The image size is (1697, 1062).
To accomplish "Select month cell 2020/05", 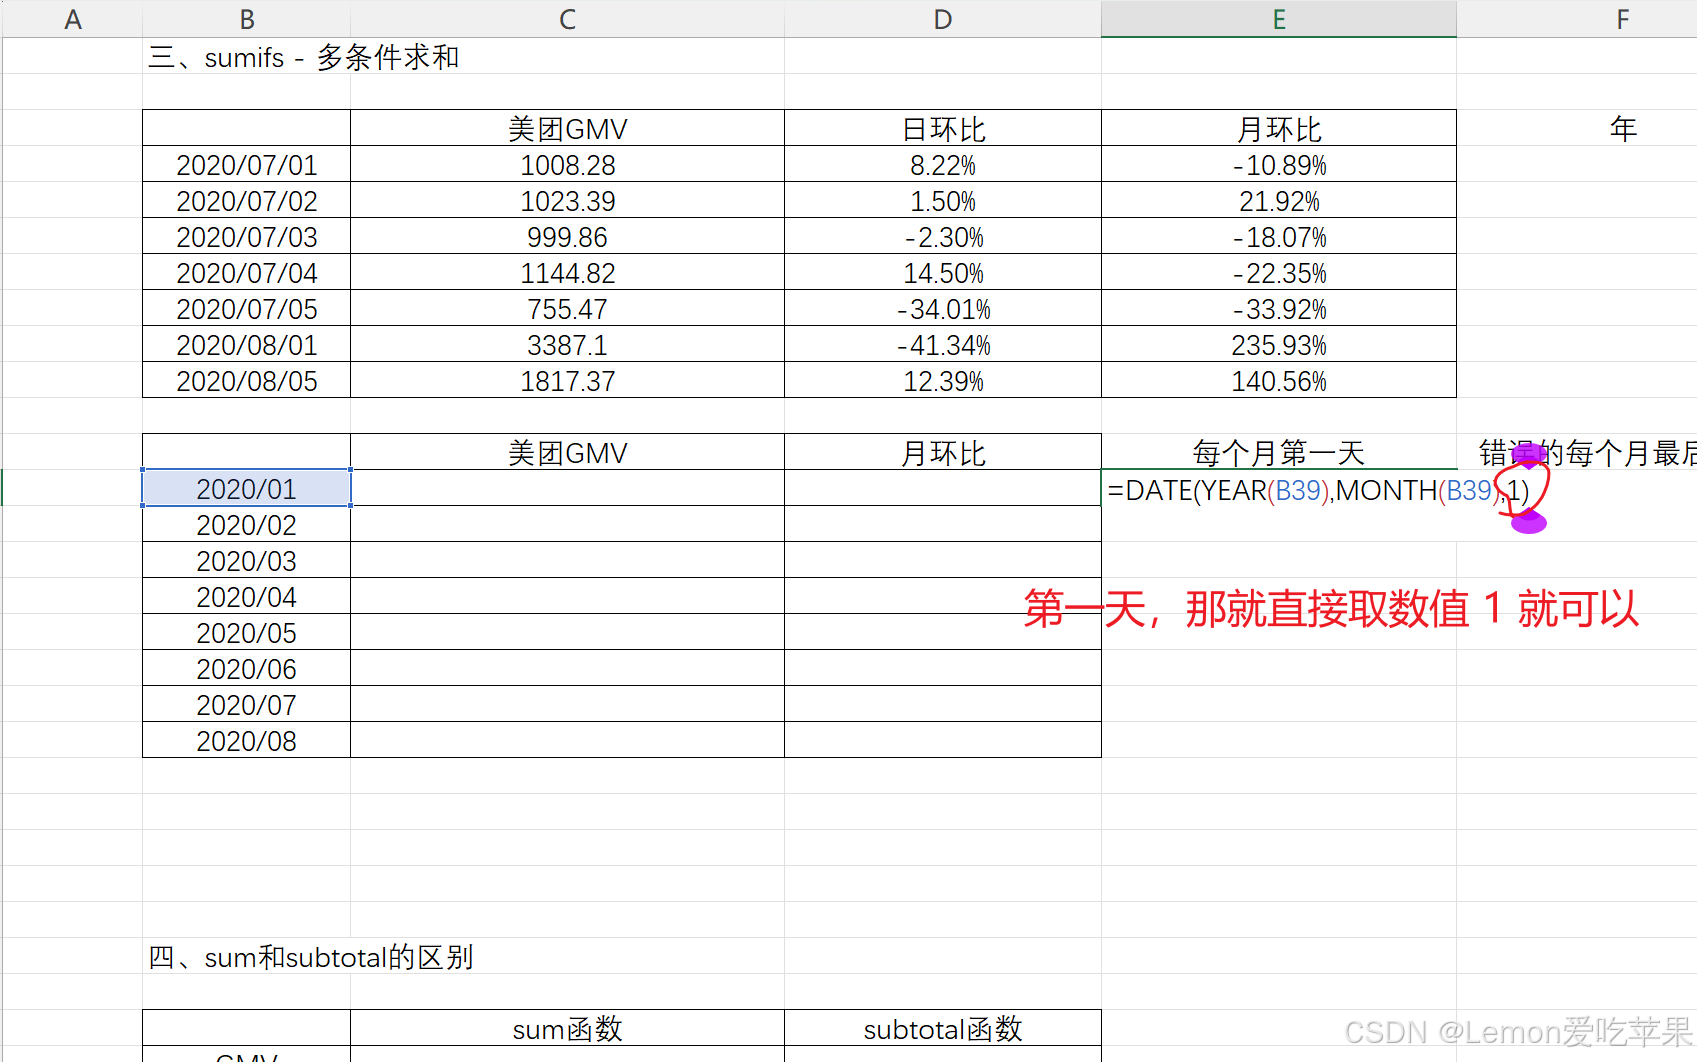I will (x=247, y=632).
